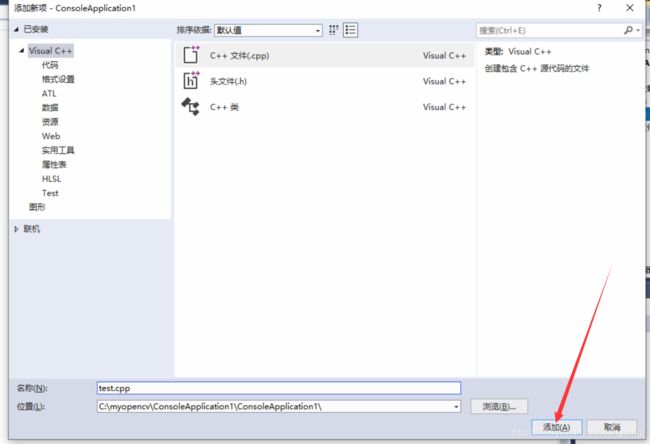The image size is (650, 444).
Task: Click the 添加(A) button
Action: pyautogui.click(x=557, y=427)
